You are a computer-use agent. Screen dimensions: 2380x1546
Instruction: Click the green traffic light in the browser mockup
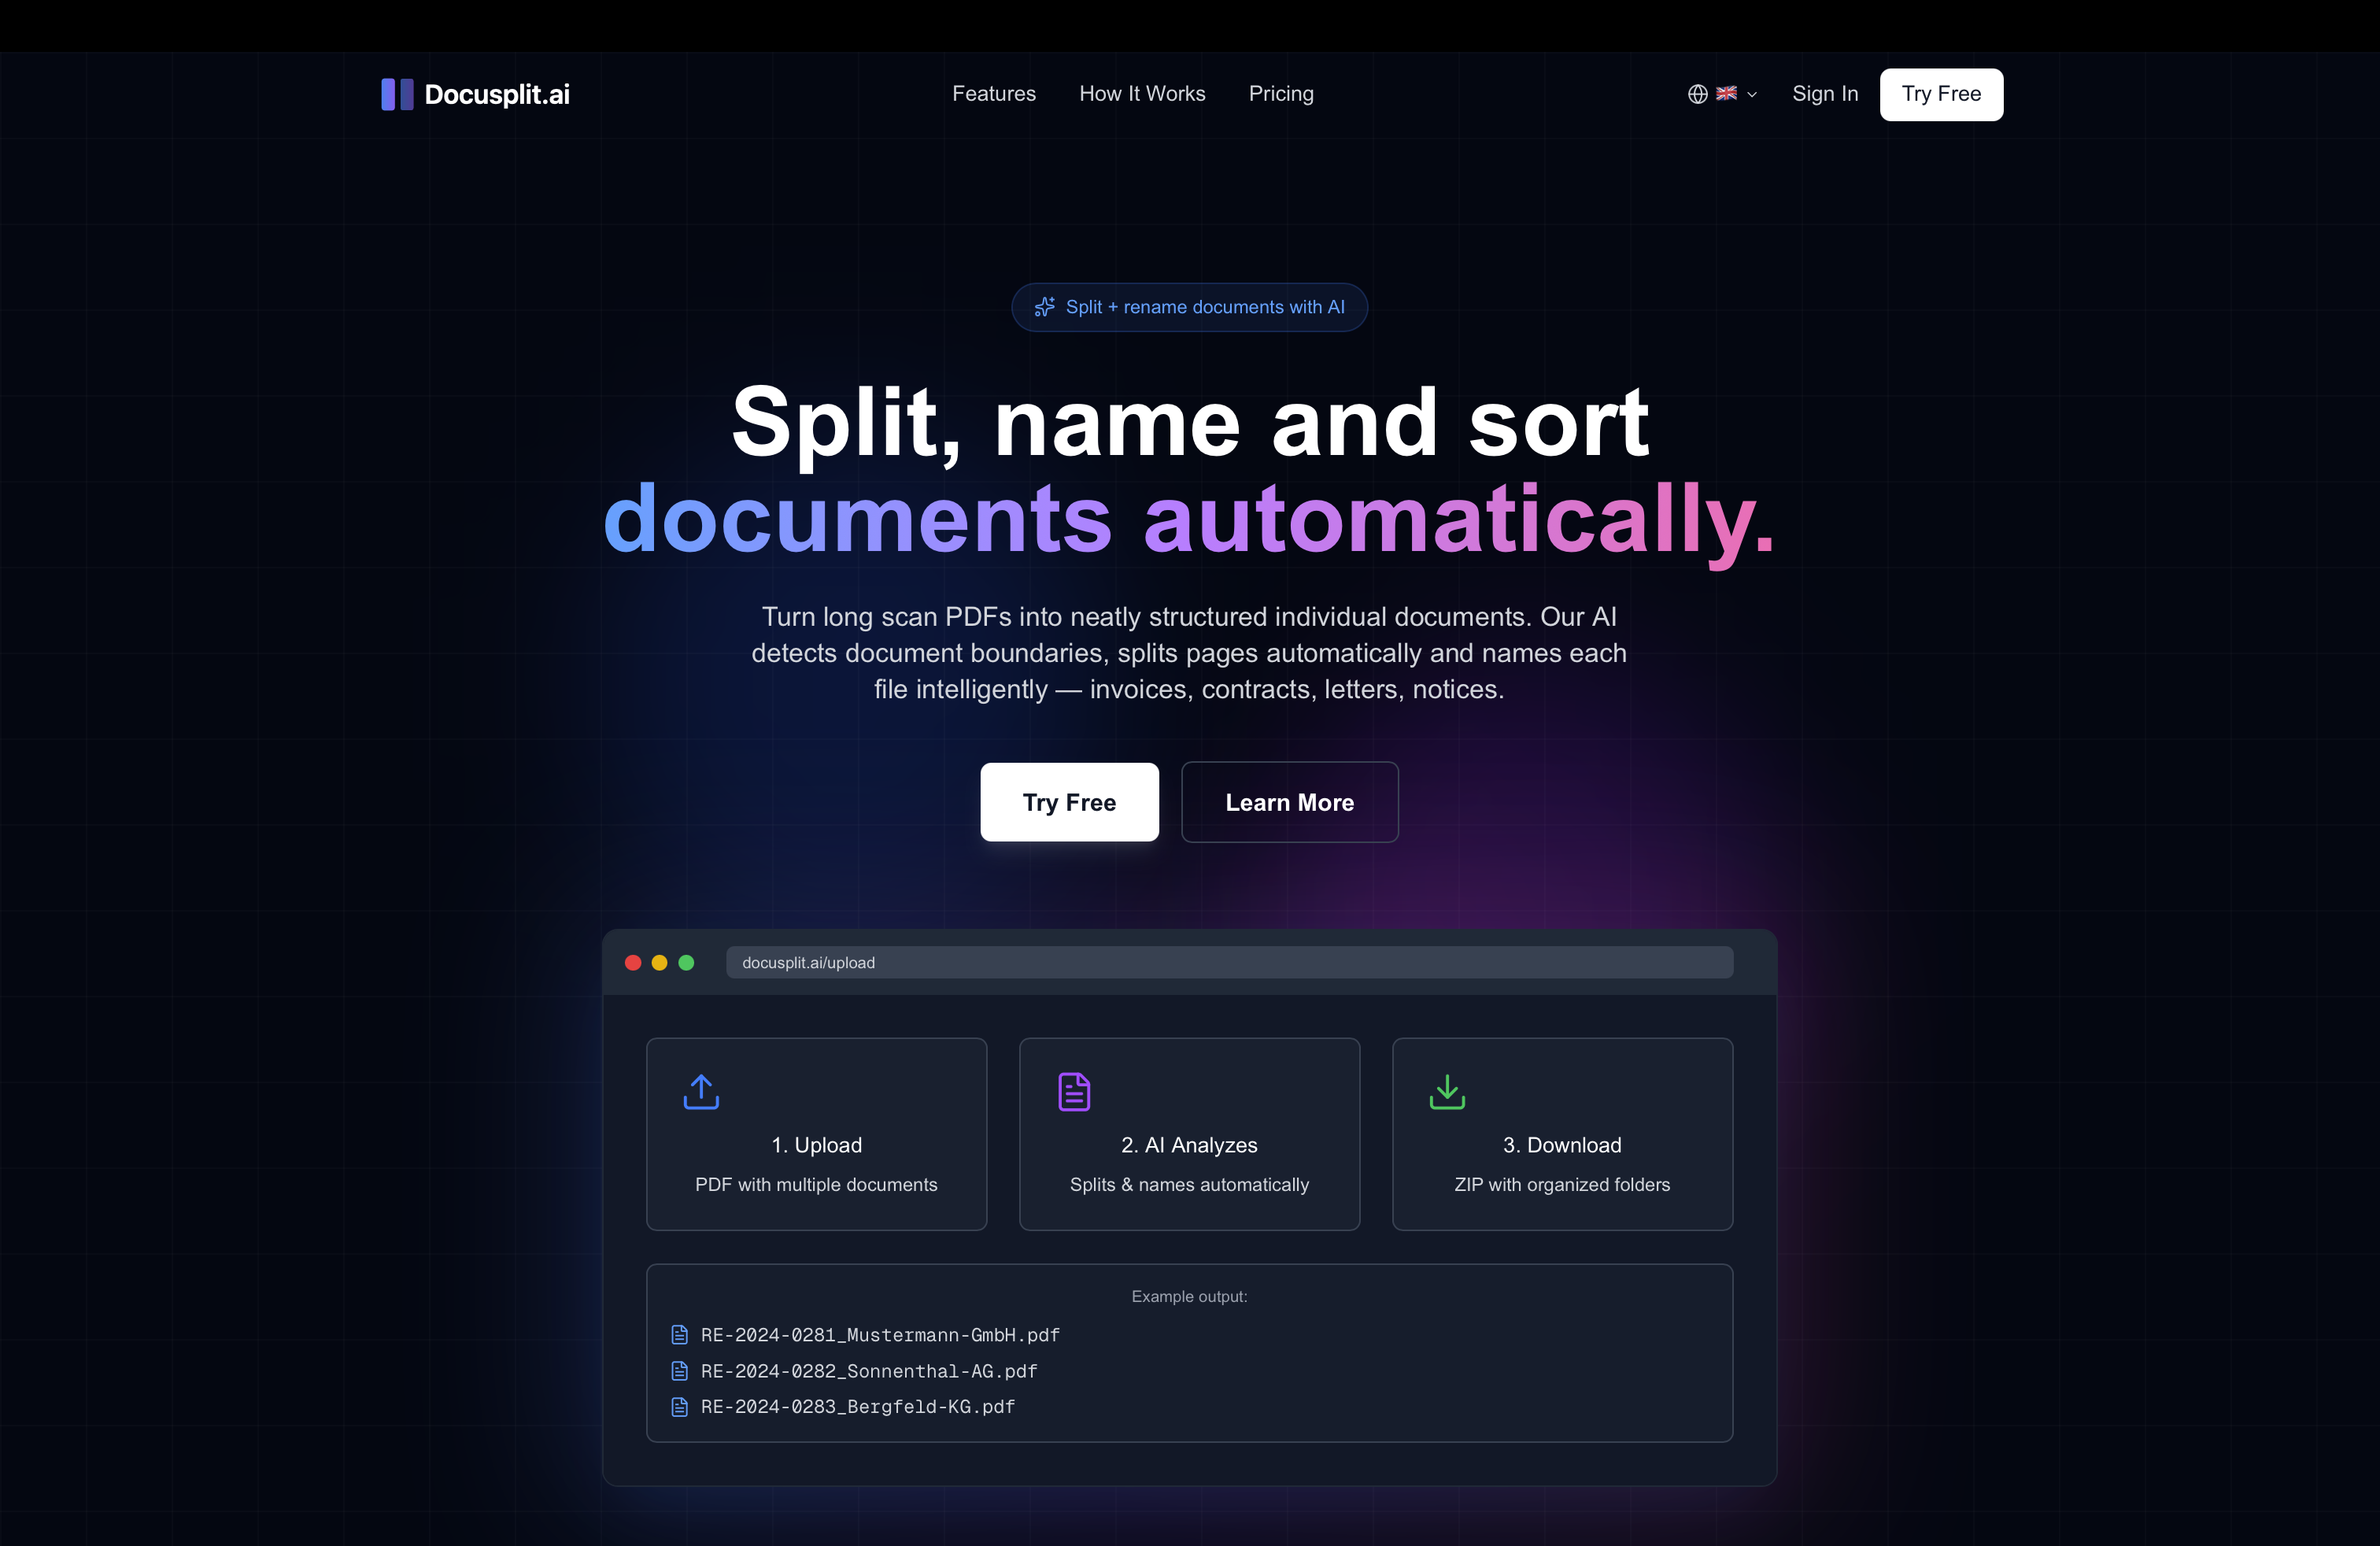pyautogui.click(x=687, y=962)
